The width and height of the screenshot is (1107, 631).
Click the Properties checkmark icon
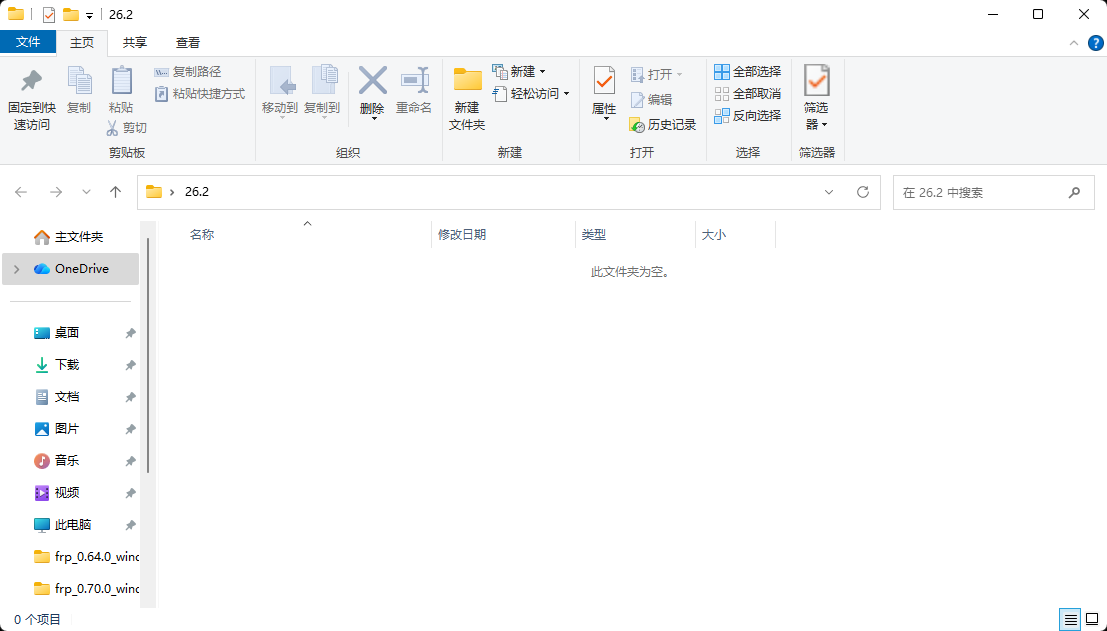coord(604,82)
